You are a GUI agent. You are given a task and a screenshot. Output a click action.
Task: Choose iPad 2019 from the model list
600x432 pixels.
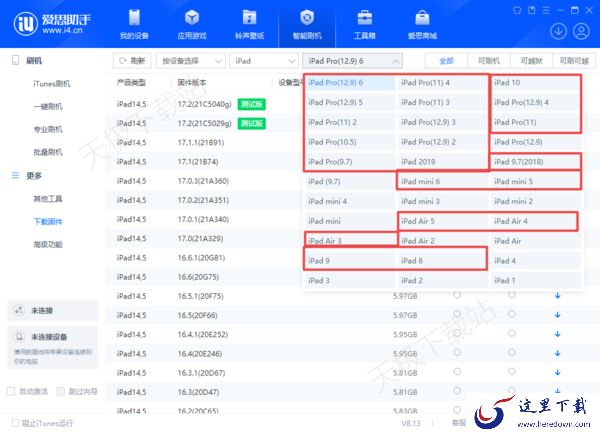[x=442, y=161]
